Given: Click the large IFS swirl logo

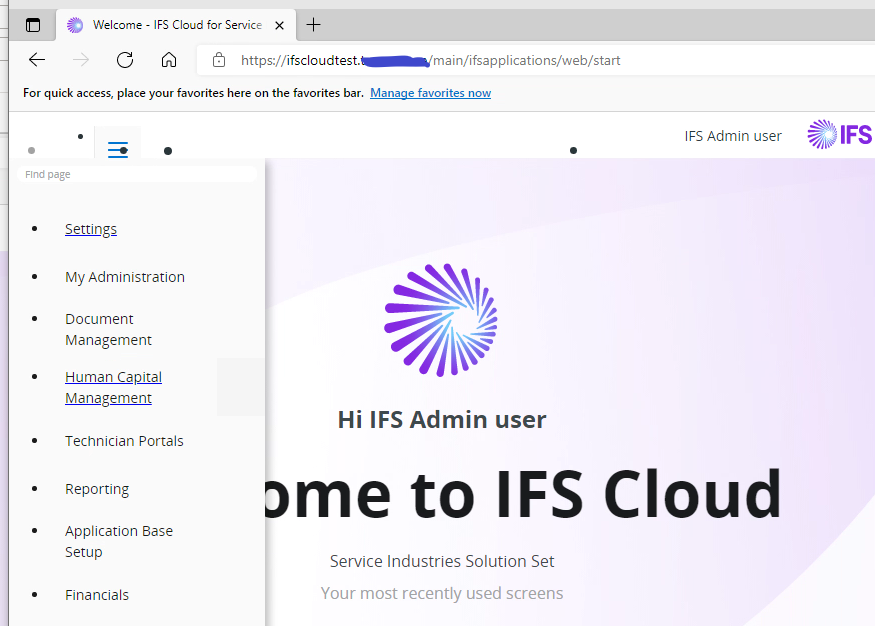Looking at the screenshot, I should click(x=441, y=320).
